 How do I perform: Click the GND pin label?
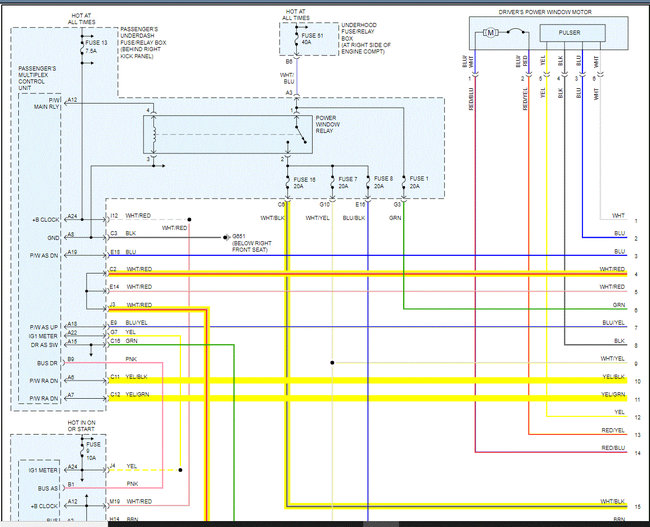pyautogui.click(x=54, y=238)
